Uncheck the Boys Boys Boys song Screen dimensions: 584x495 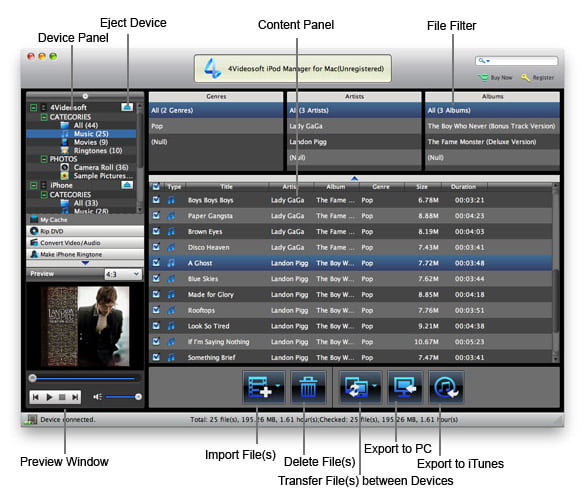(156, 200)
